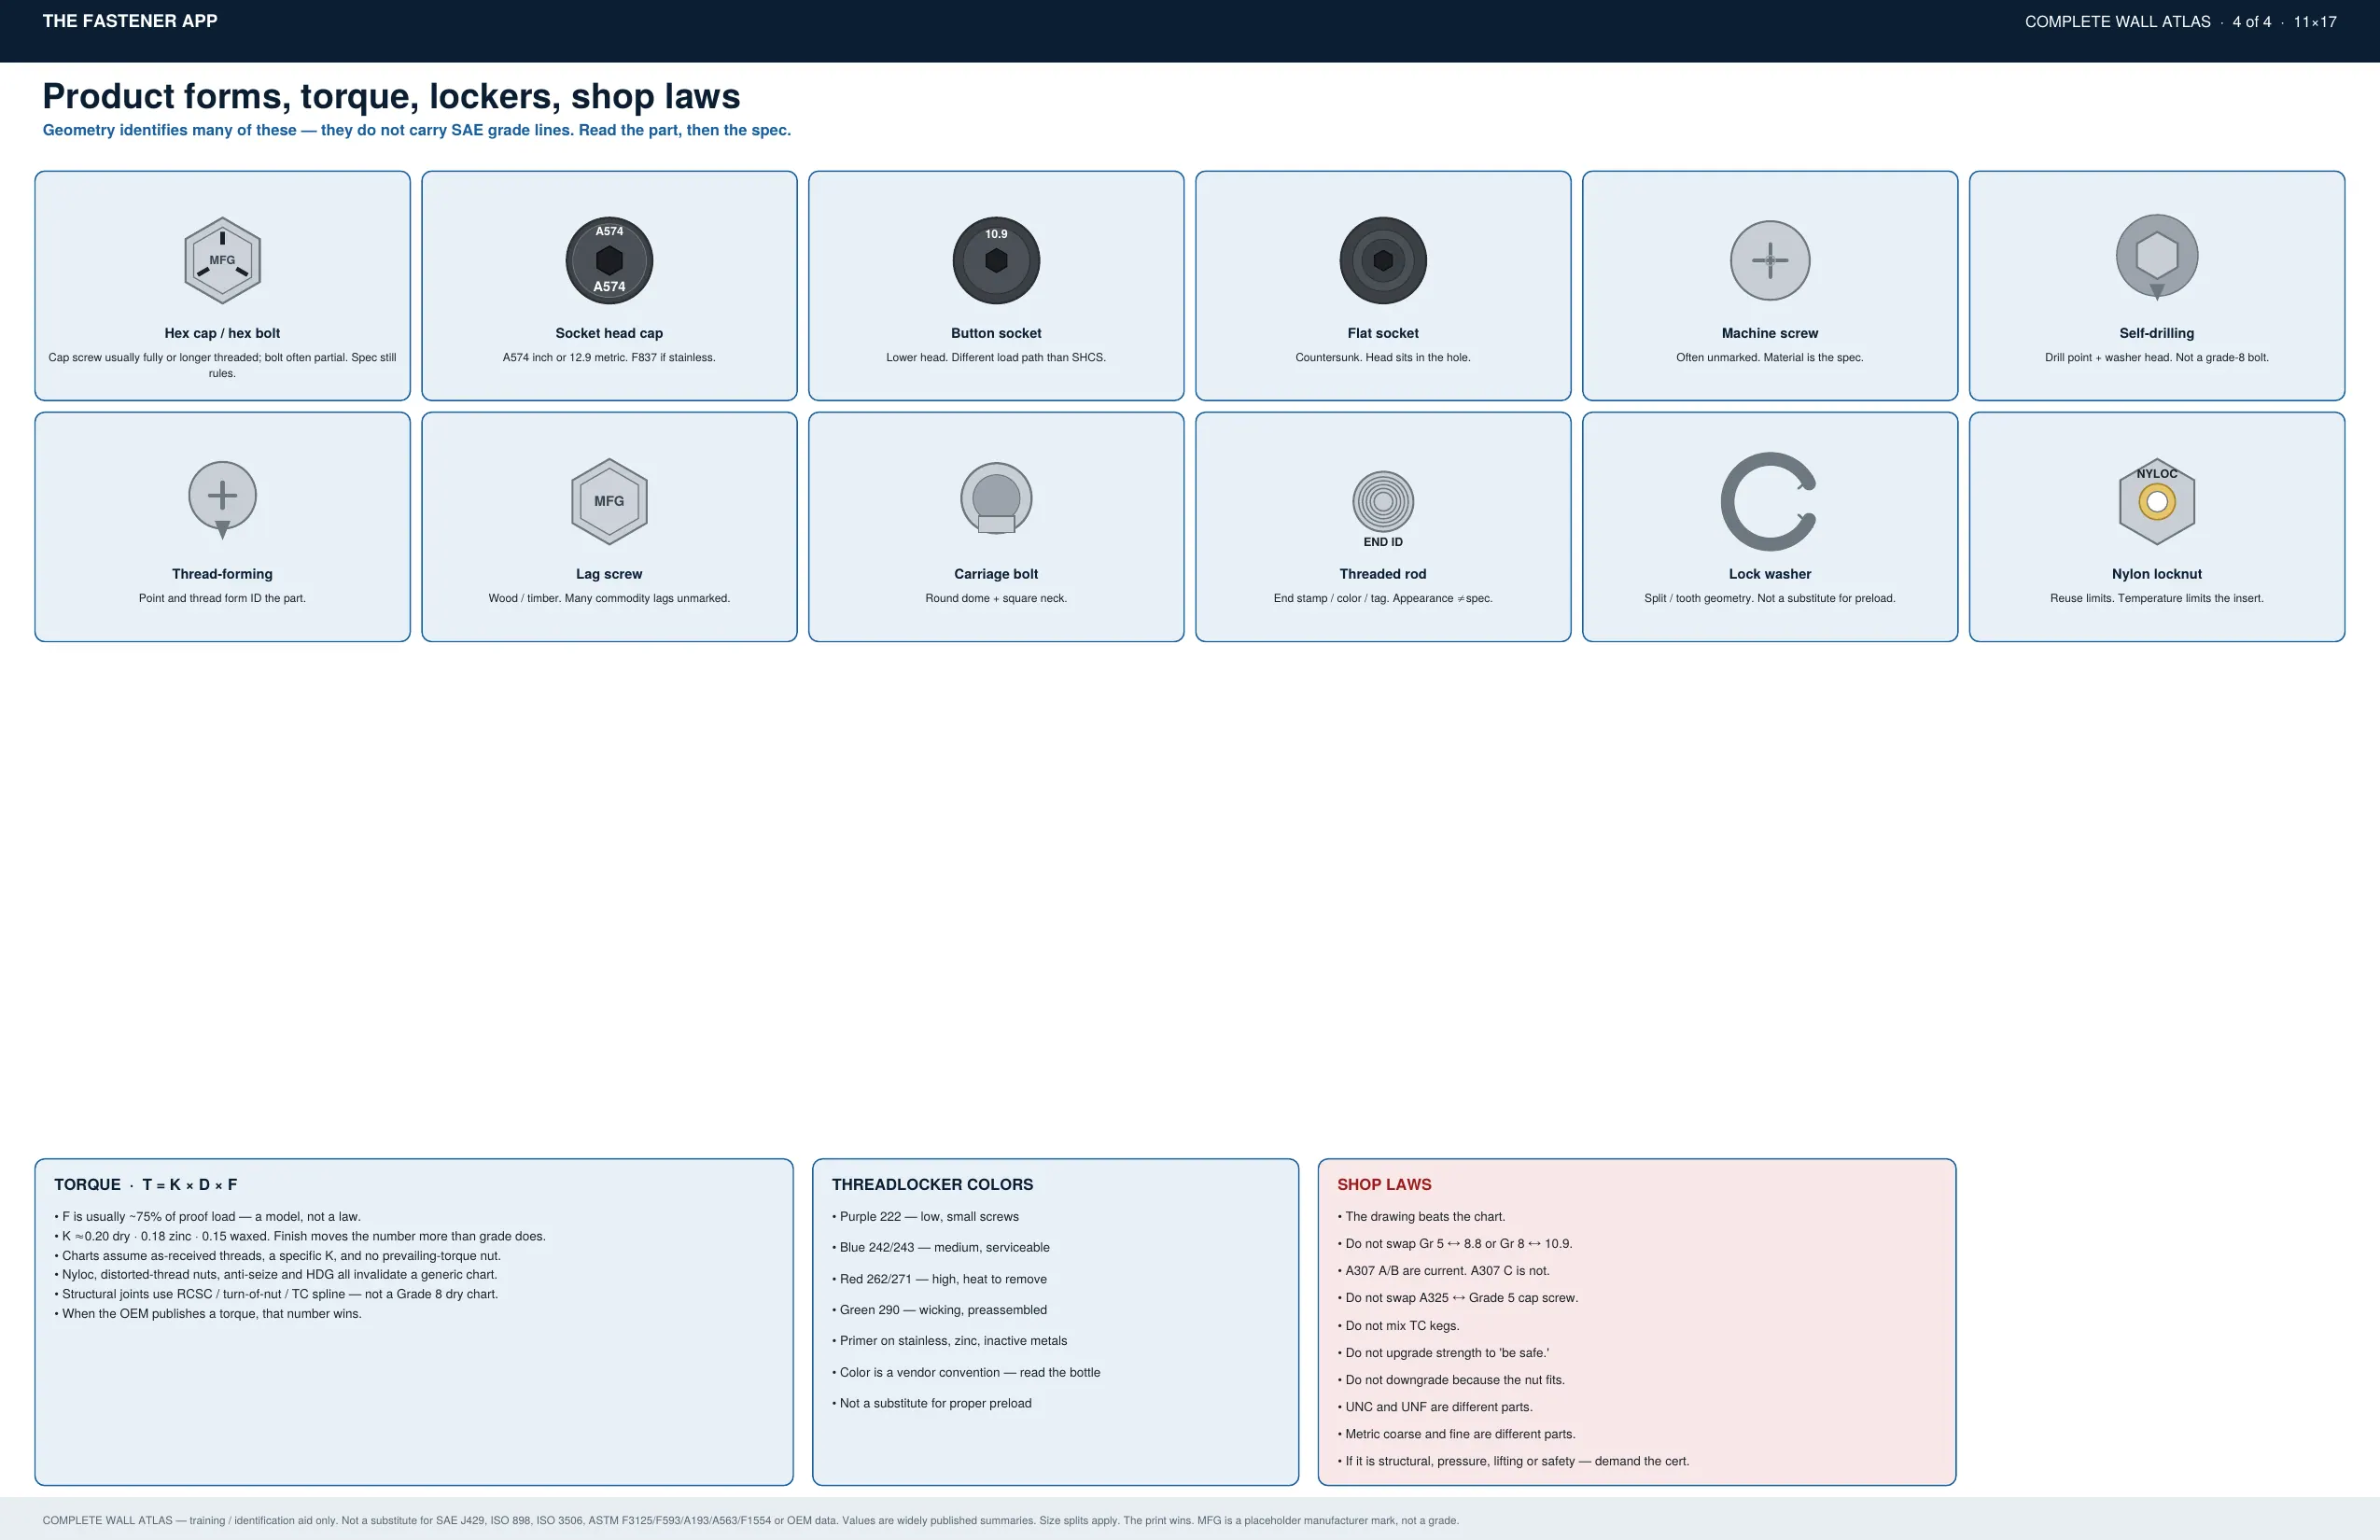
Task: Click 'Lower head. Different load path than SHCS.'
Action: (x=996, y=357)
